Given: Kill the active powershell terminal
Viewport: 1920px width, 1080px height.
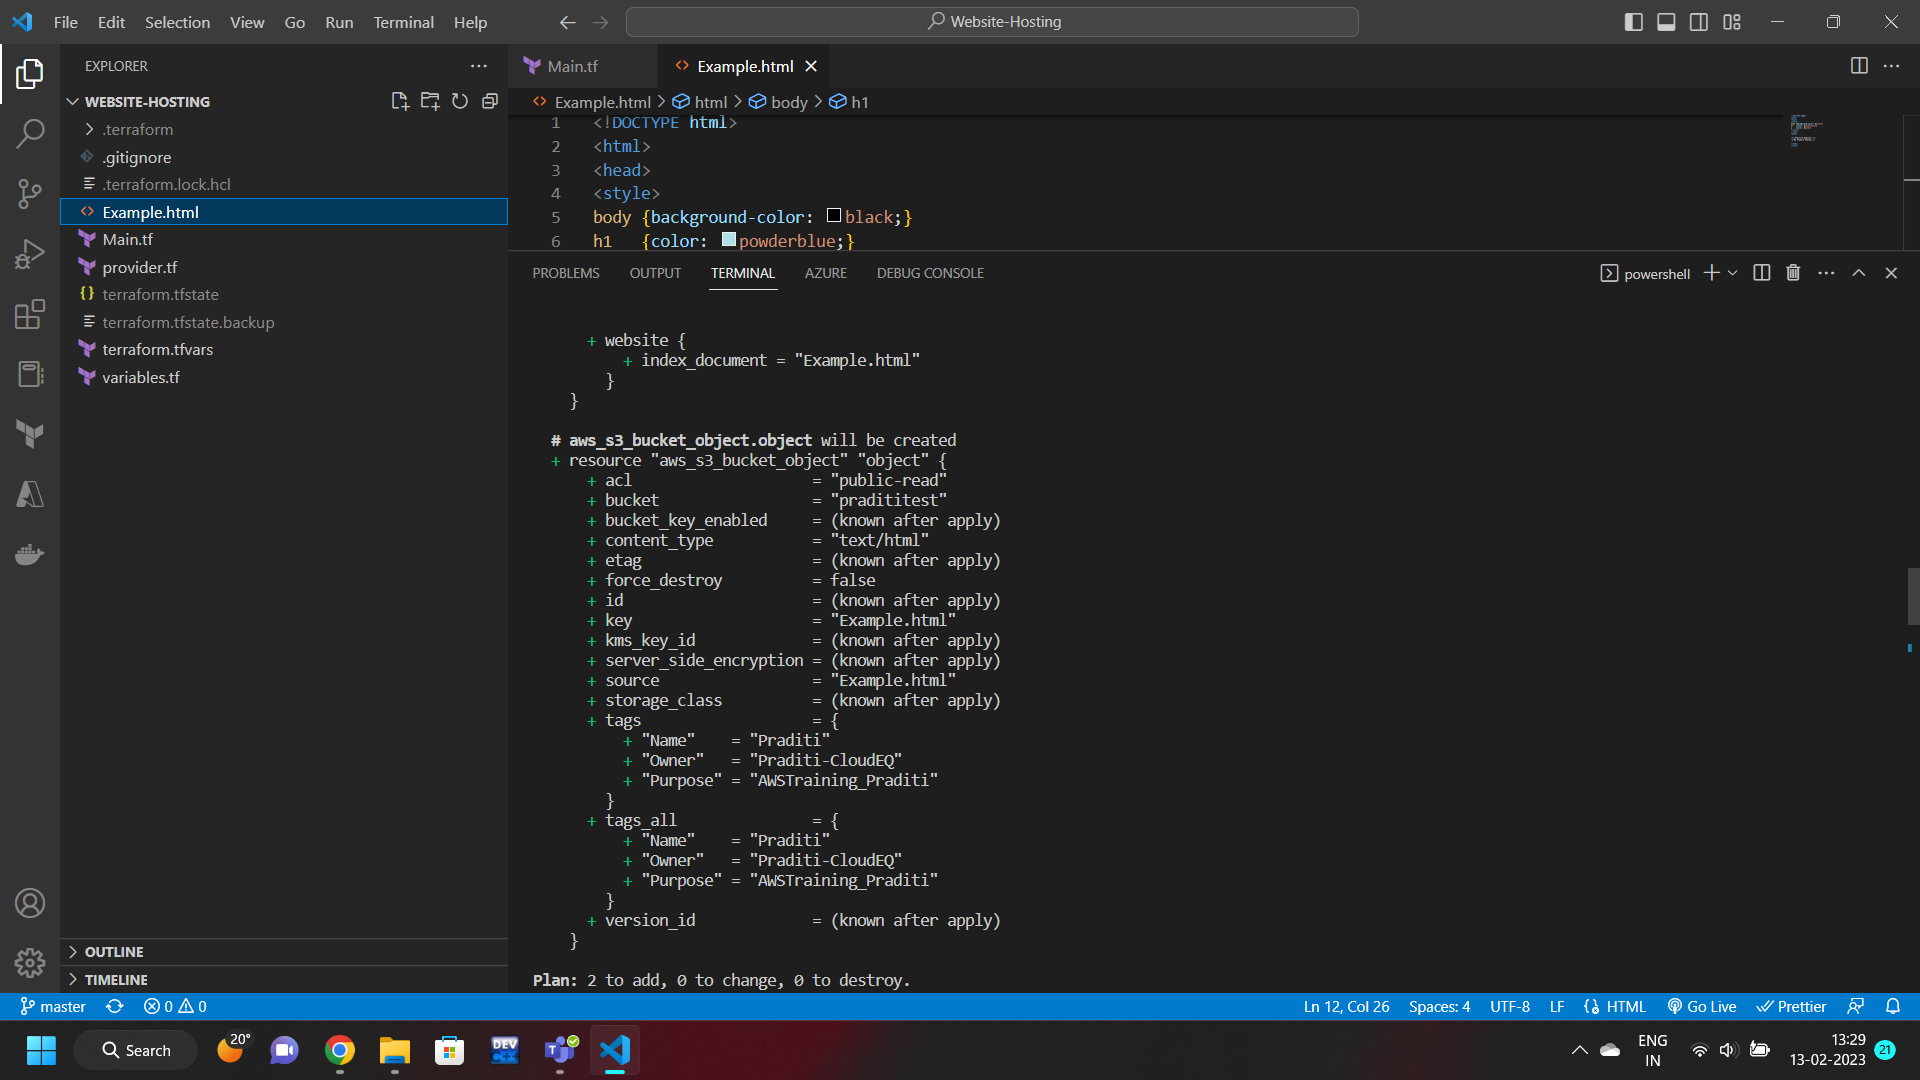Looking at the screenshot, I should pos(1792,272).
